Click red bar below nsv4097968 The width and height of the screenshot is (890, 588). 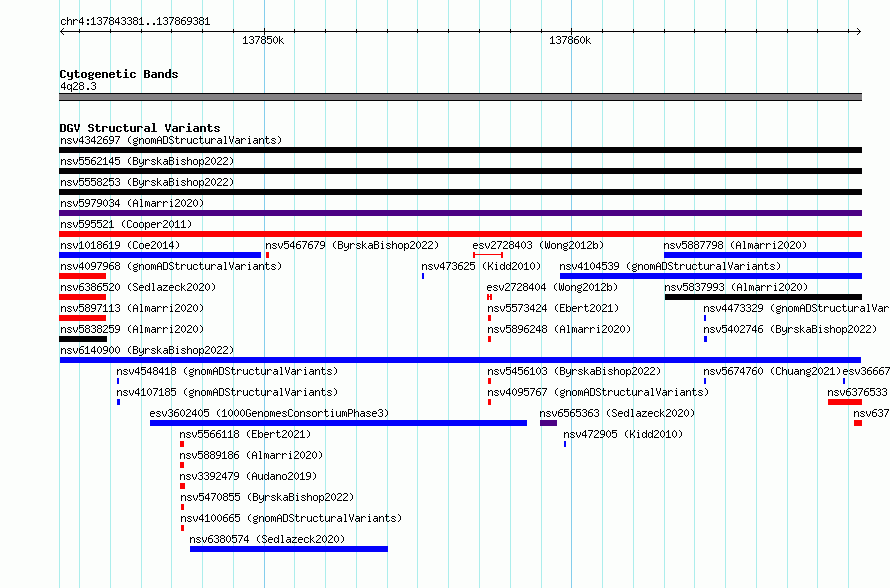coord(82,276)
